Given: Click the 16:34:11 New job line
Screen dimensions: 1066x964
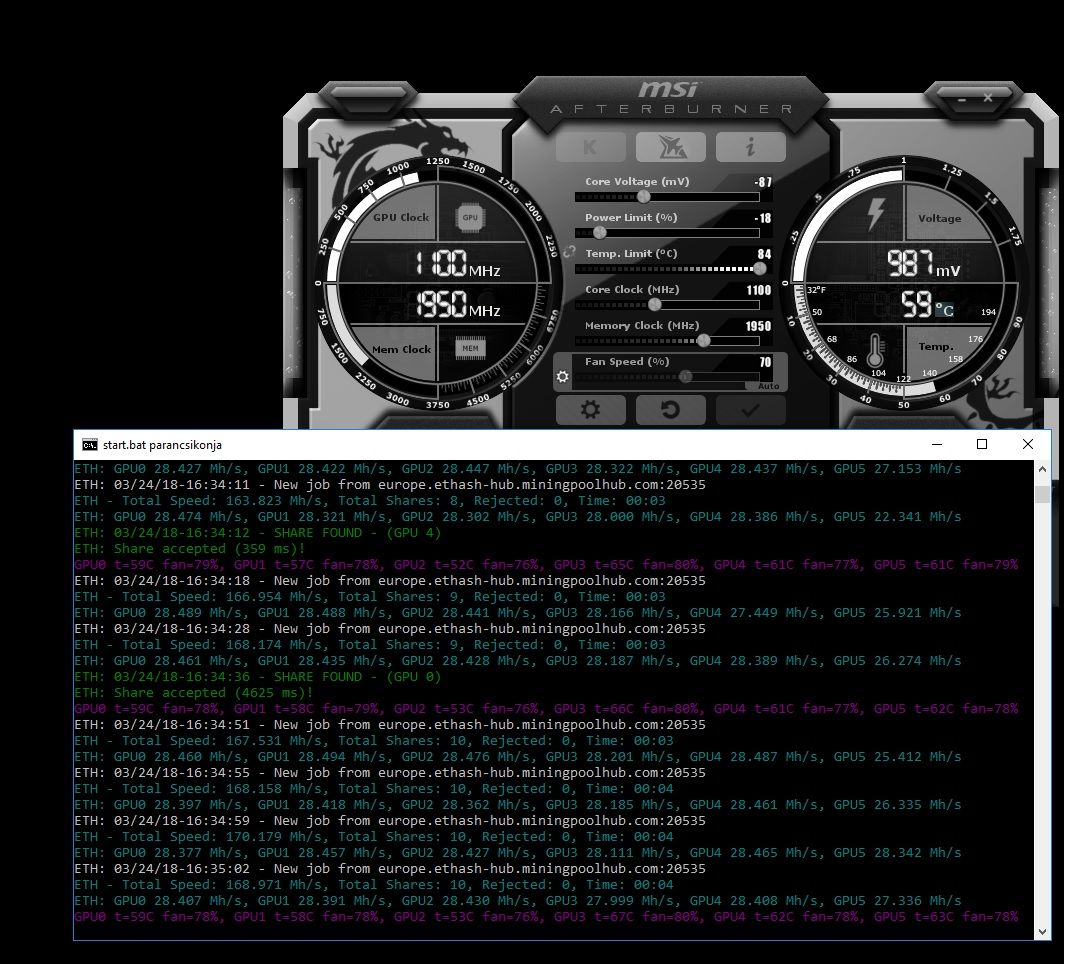Looking at the screenshot, I should tap(390, 485).
